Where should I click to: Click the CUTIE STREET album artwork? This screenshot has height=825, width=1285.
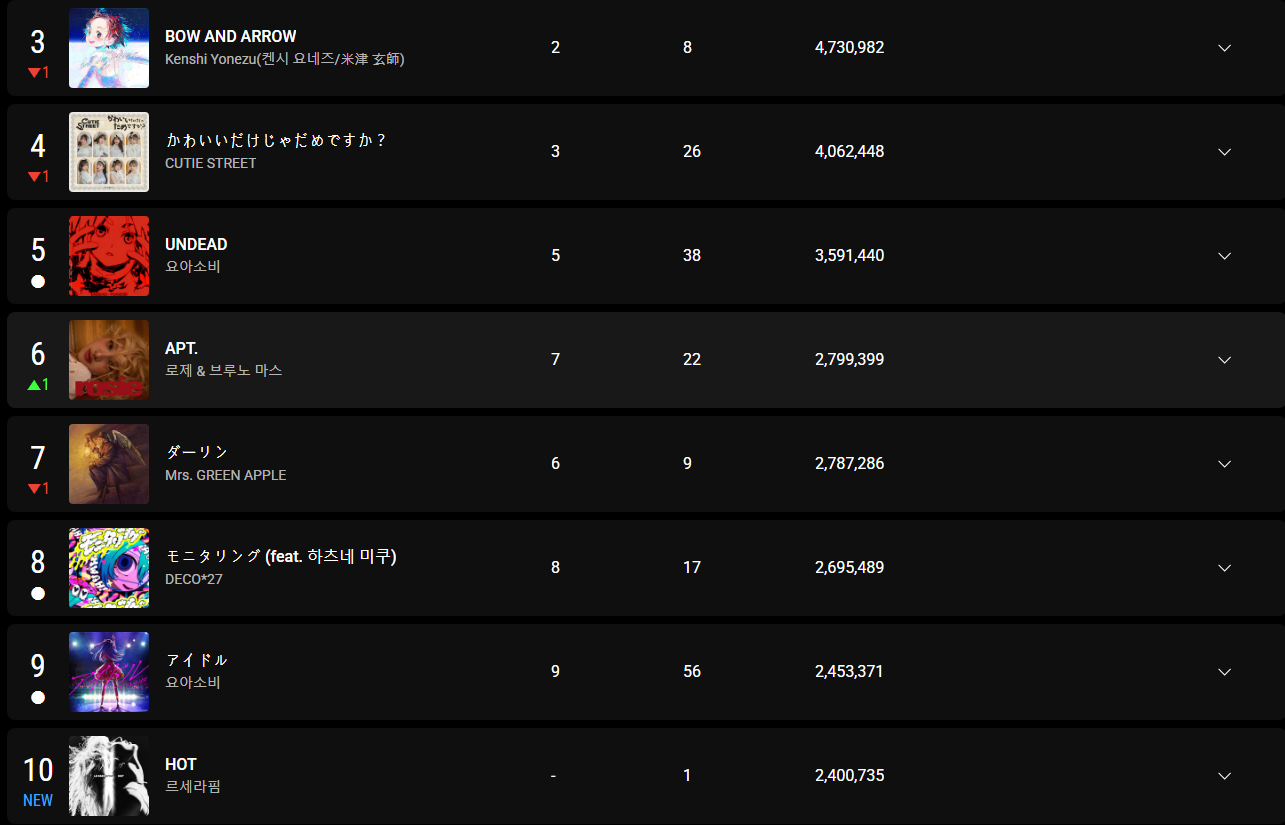(x=109, y=152)
